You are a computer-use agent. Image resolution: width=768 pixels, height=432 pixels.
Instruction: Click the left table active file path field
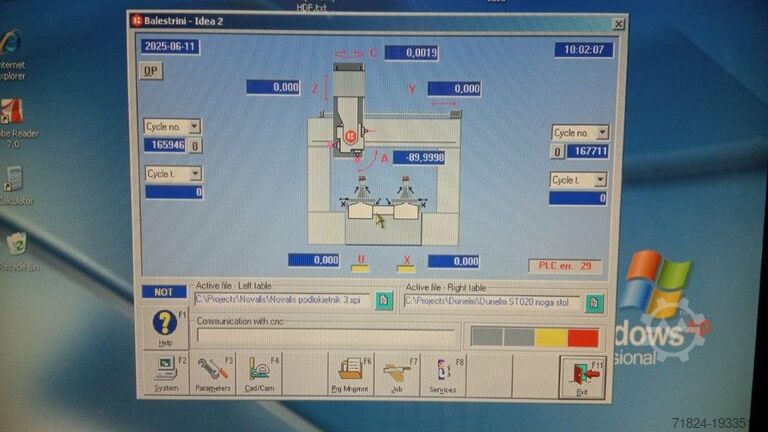pyautogui.click(x=283, y=300)
